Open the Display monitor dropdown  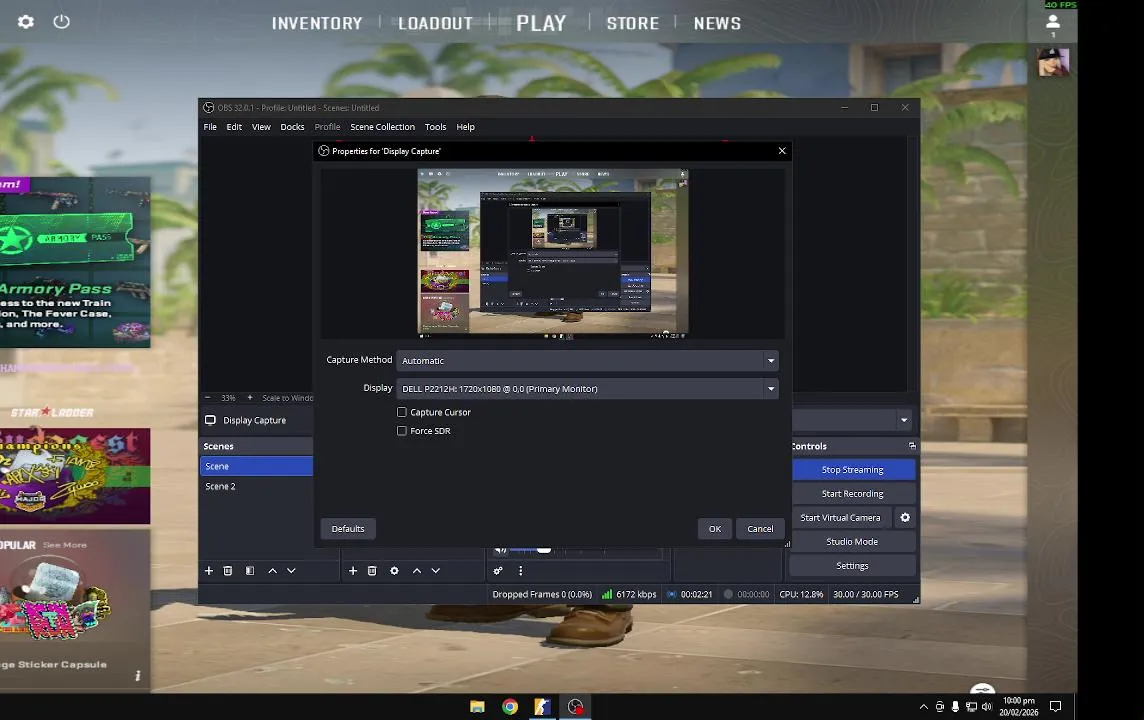point(587,389)
